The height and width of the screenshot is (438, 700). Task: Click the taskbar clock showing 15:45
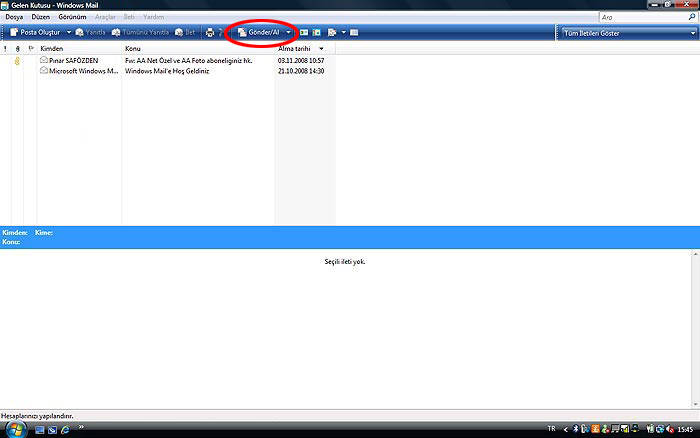[x=685, y=430]
